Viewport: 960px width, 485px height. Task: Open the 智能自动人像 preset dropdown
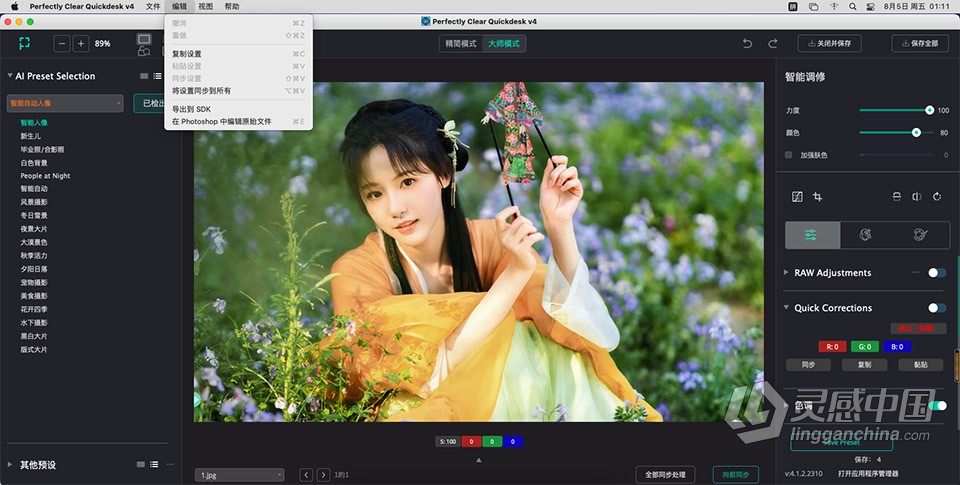click(x=65, y=103)
